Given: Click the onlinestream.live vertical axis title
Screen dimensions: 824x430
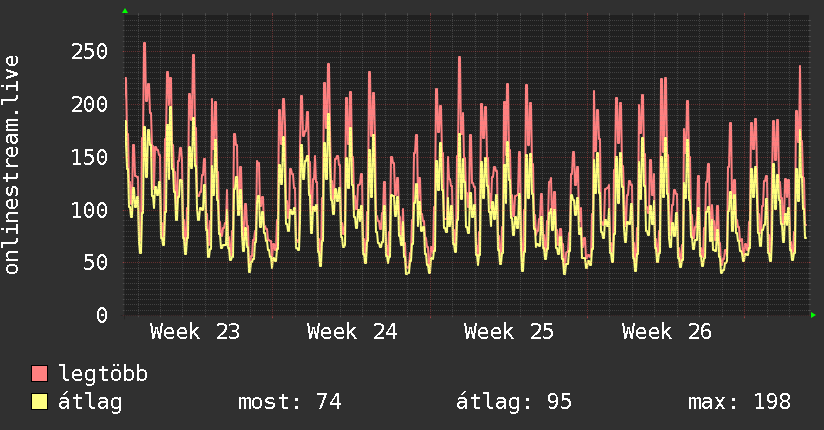Looking at the screenshot, I should tap(11, 165).
